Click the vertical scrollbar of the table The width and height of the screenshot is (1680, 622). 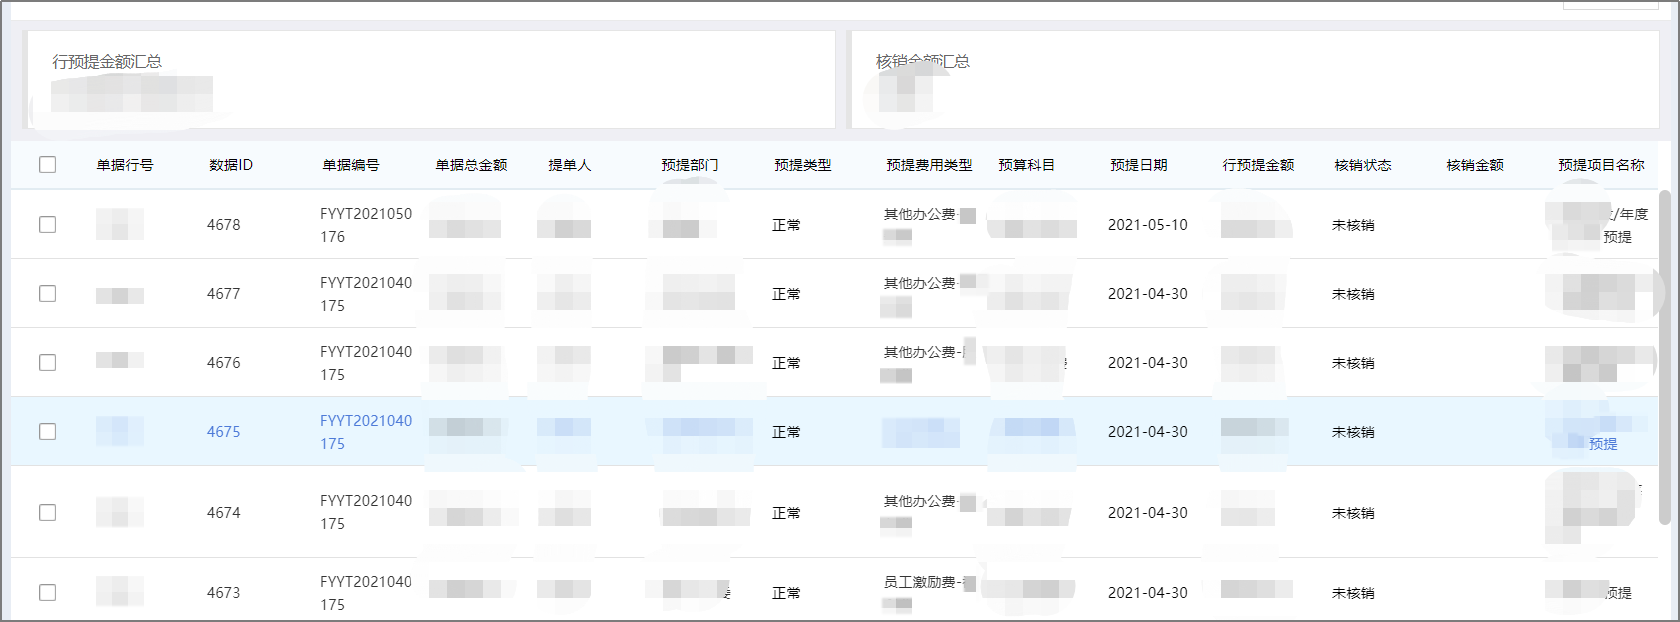[x=1664, y=356]
